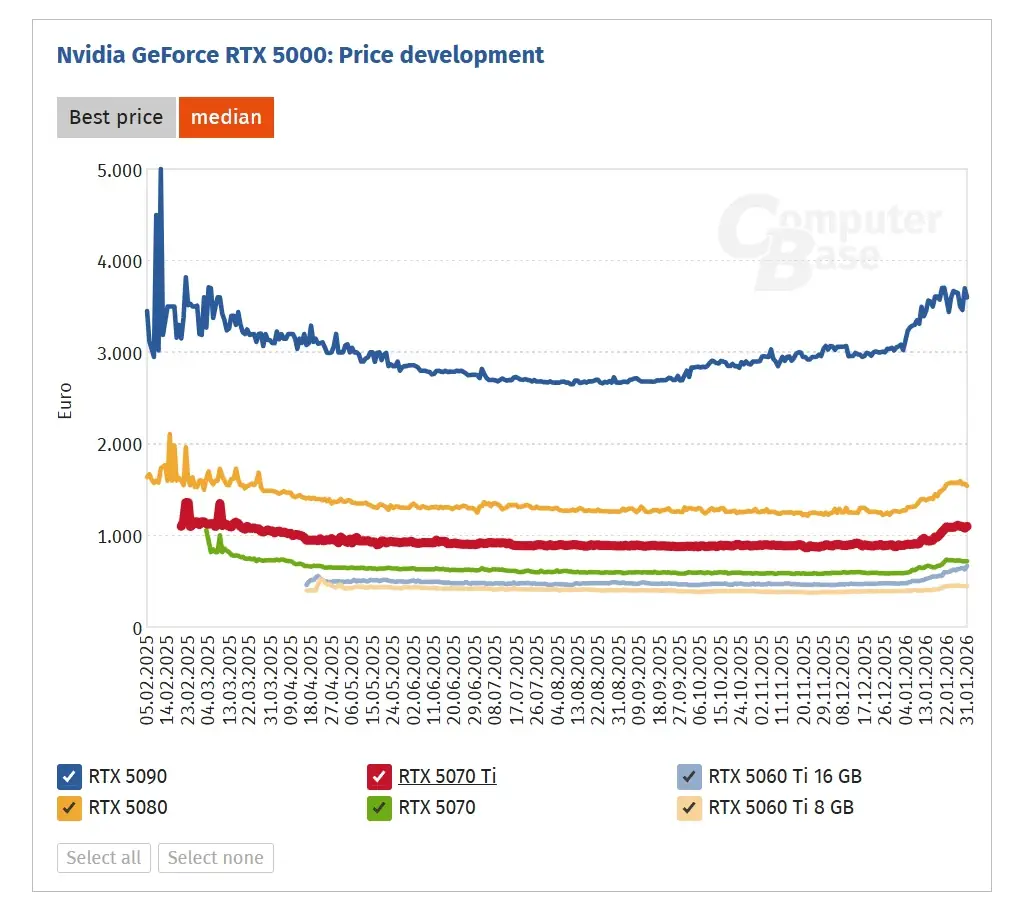Click the RTX 5060 Ti 8 GB label

click(x=781, y=808)
